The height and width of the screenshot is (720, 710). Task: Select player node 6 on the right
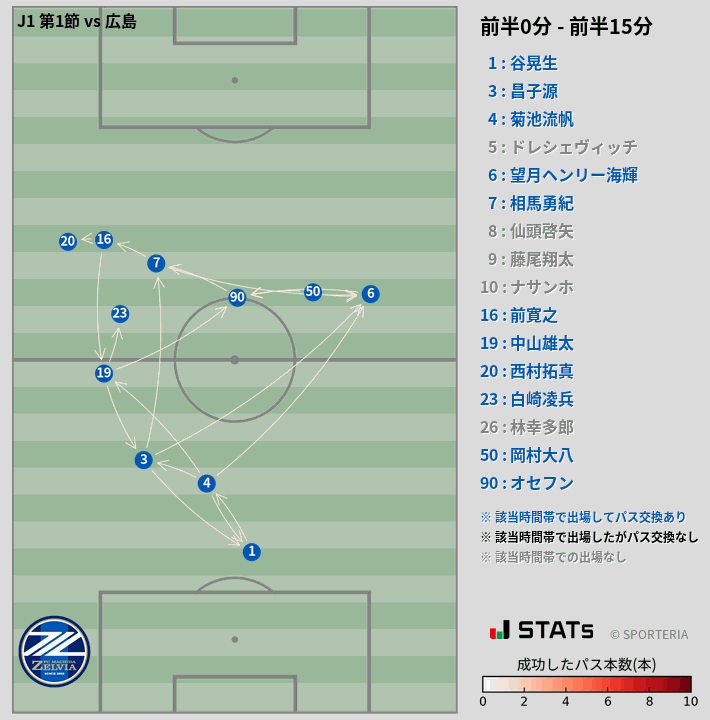tap(370, 294)
